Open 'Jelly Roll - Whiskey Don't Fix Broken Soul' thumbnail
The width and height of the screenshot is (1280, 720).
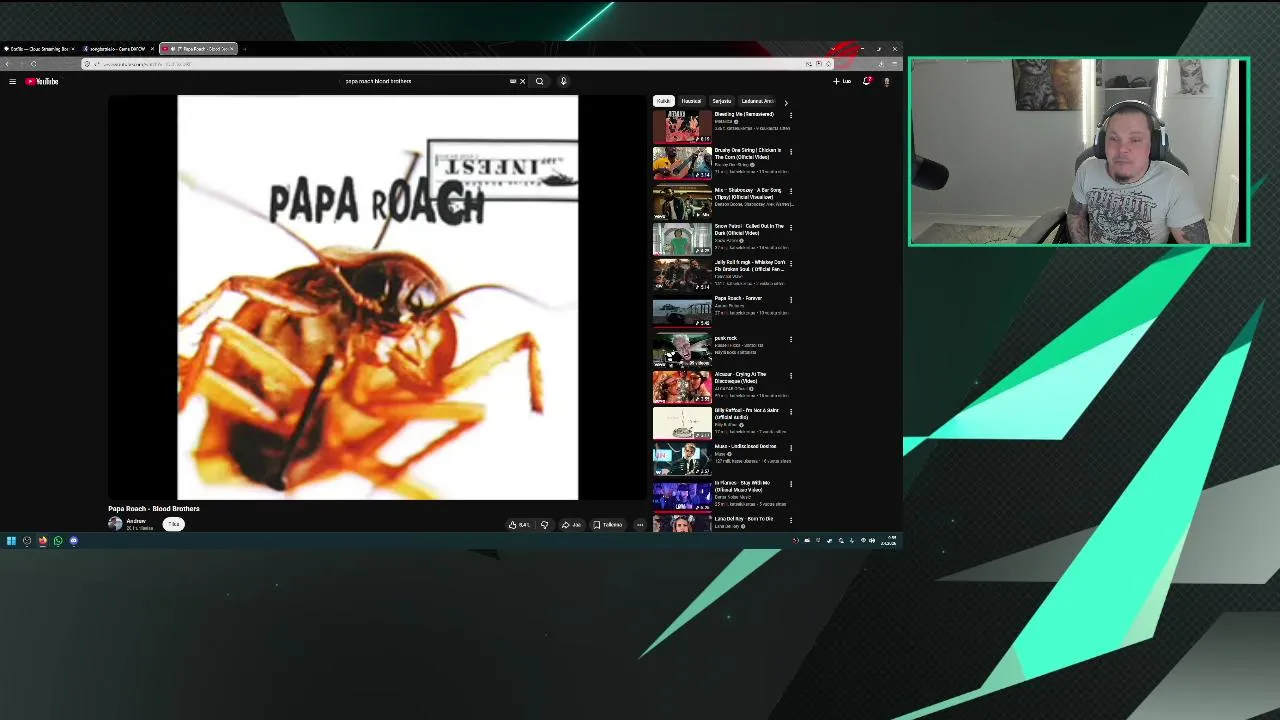tap(682, 275)
